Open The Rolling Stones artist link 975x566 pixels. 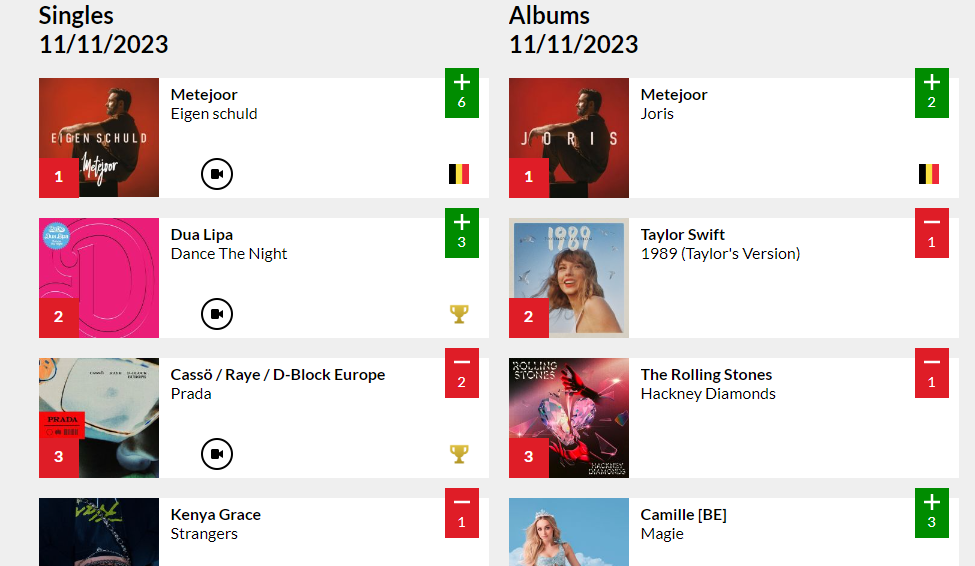pyautogui.click(x=706, y=374)
